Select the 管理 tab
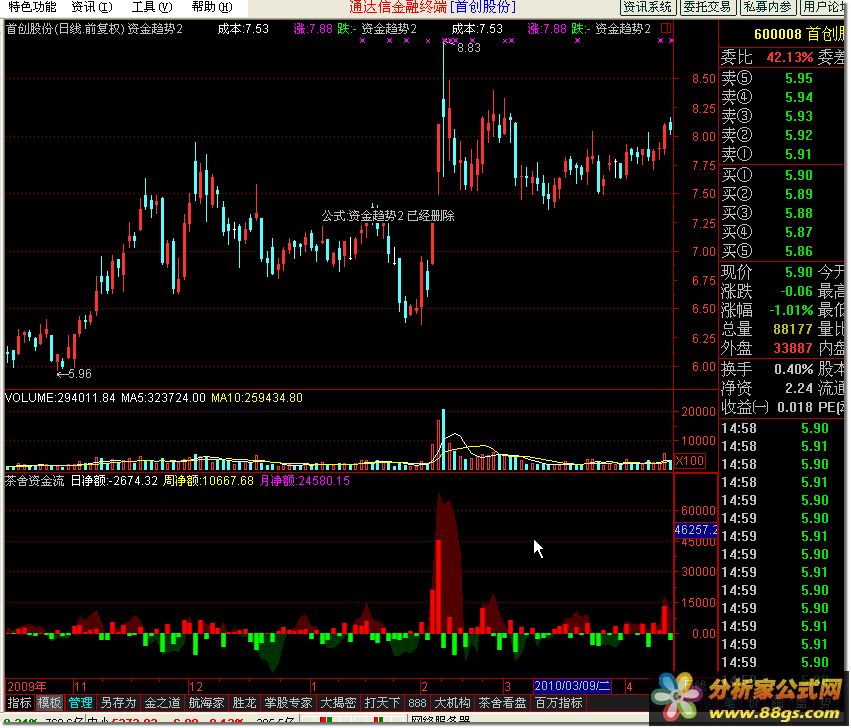The image size is (851, 728). 80,702
